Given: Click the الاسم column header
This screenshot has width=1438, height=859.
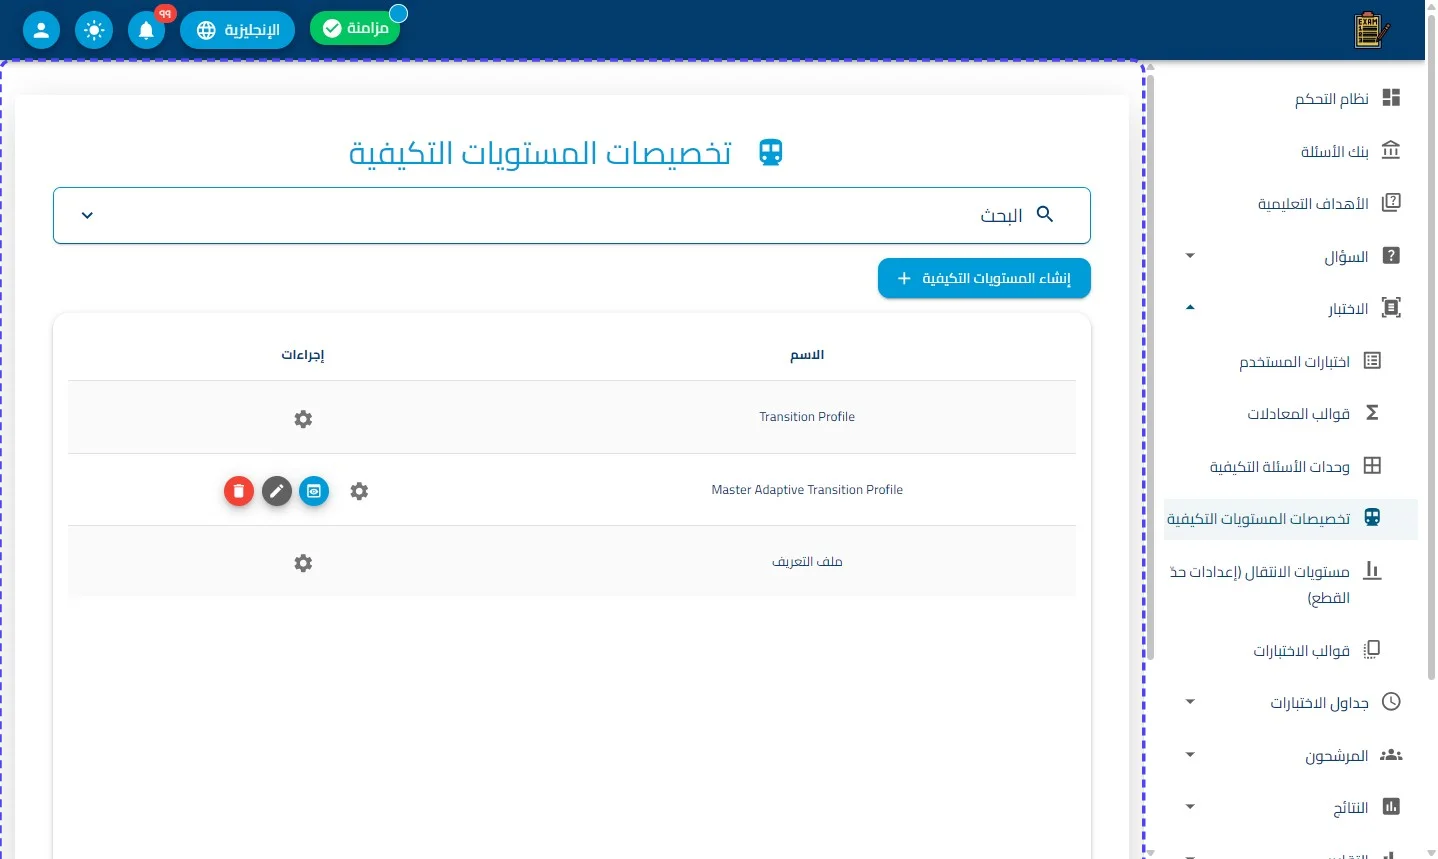Looking at the screenshot, I should 807,355.
